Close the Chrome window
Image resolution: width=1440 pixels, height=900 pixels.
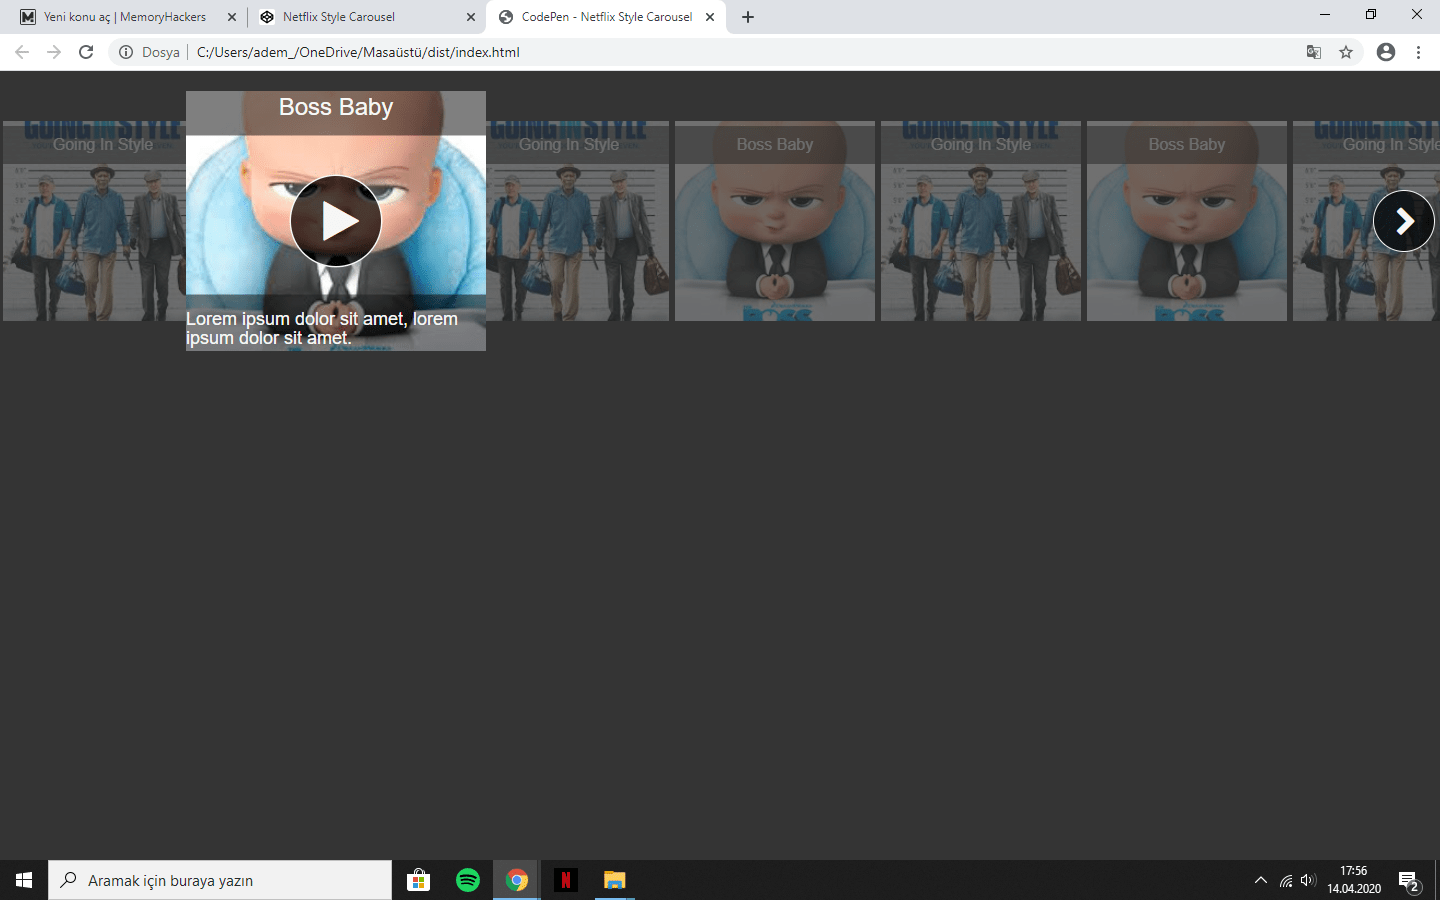(x=1417, y=14)
